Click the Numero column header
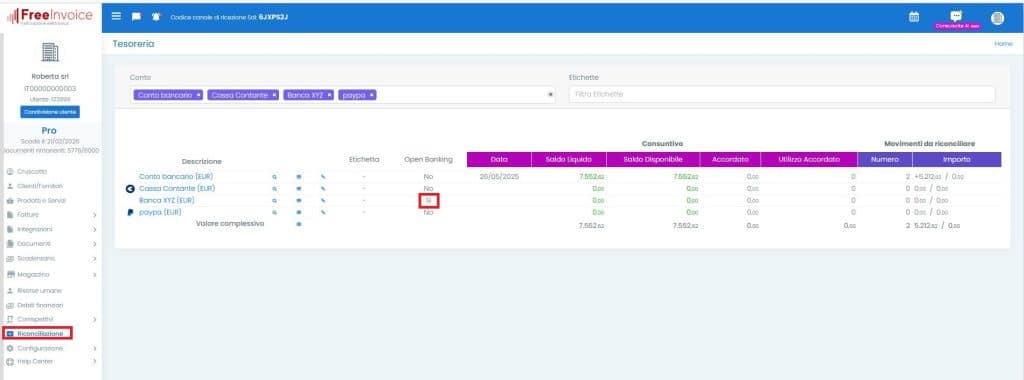The height and width of the screenshot is (380, 1024). tap(884, 159)
